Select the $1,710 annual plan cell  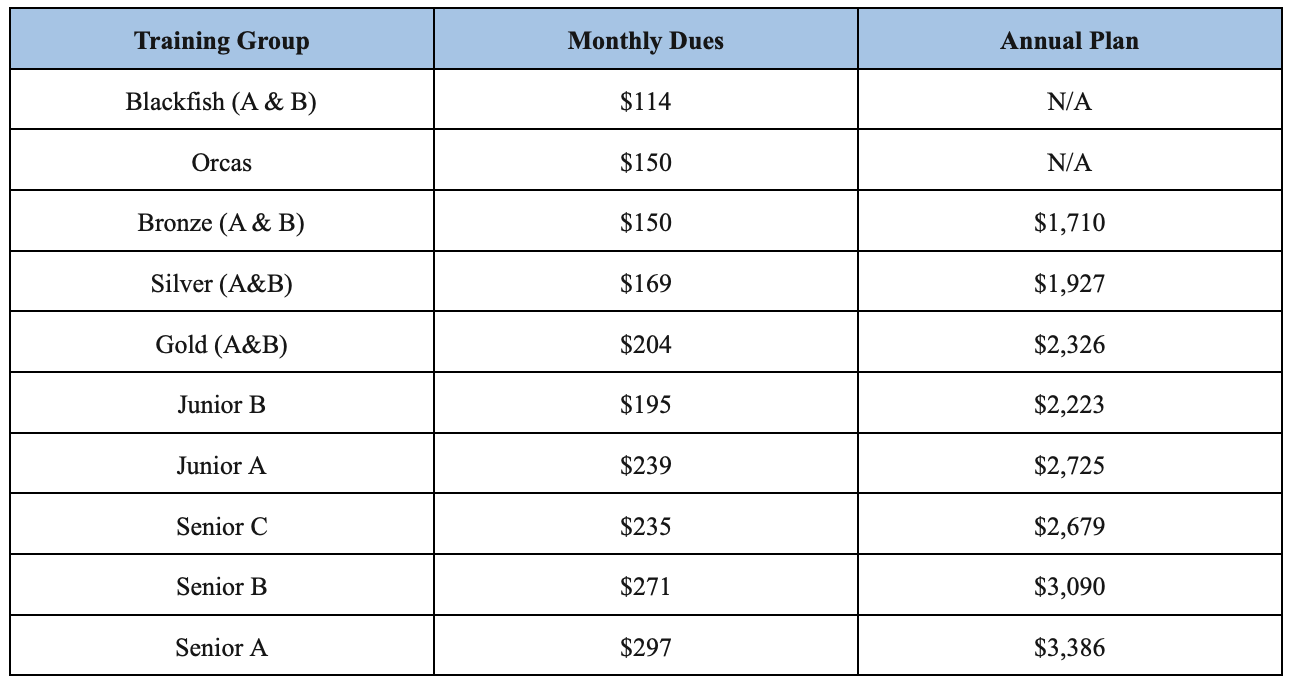coord(1069,223)
